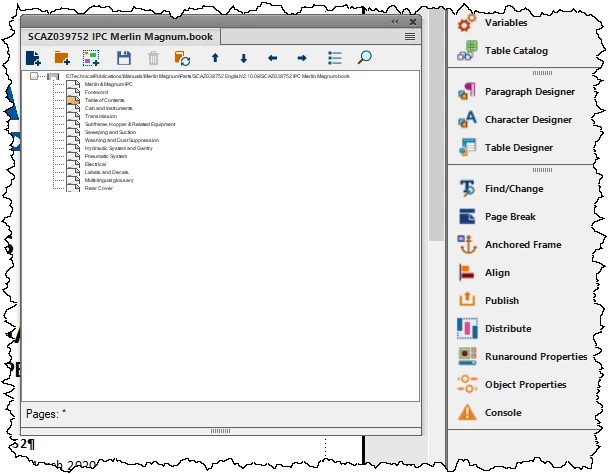This screenshot has width=609, height=474.
Task: Collapse book panel with double chevron
Action: [395, 22]
